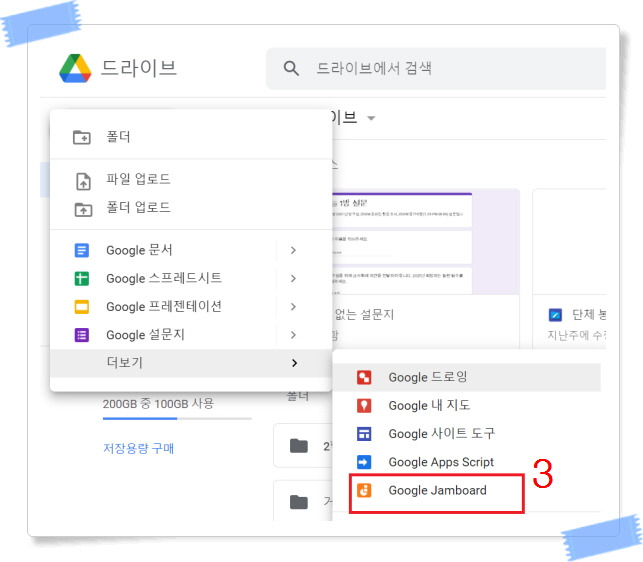The image size is (643, 562).
Task: Select 폴더 to create a folder
Action: point(190,137)
